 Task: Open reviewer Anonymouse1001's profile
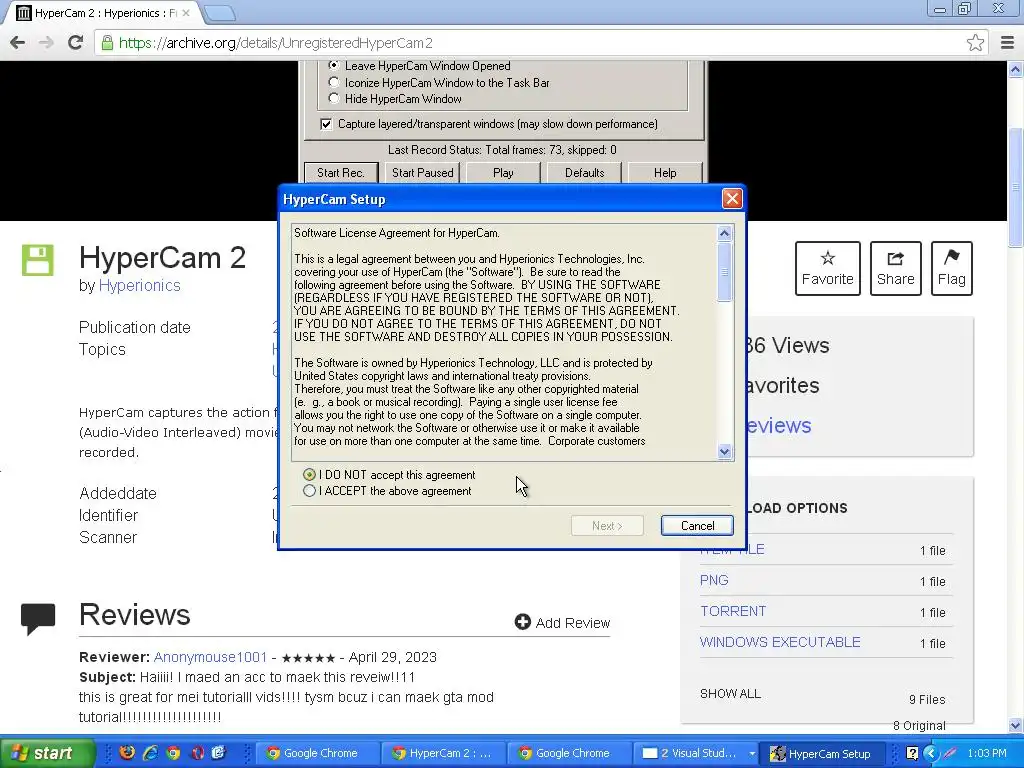[210, 657]
